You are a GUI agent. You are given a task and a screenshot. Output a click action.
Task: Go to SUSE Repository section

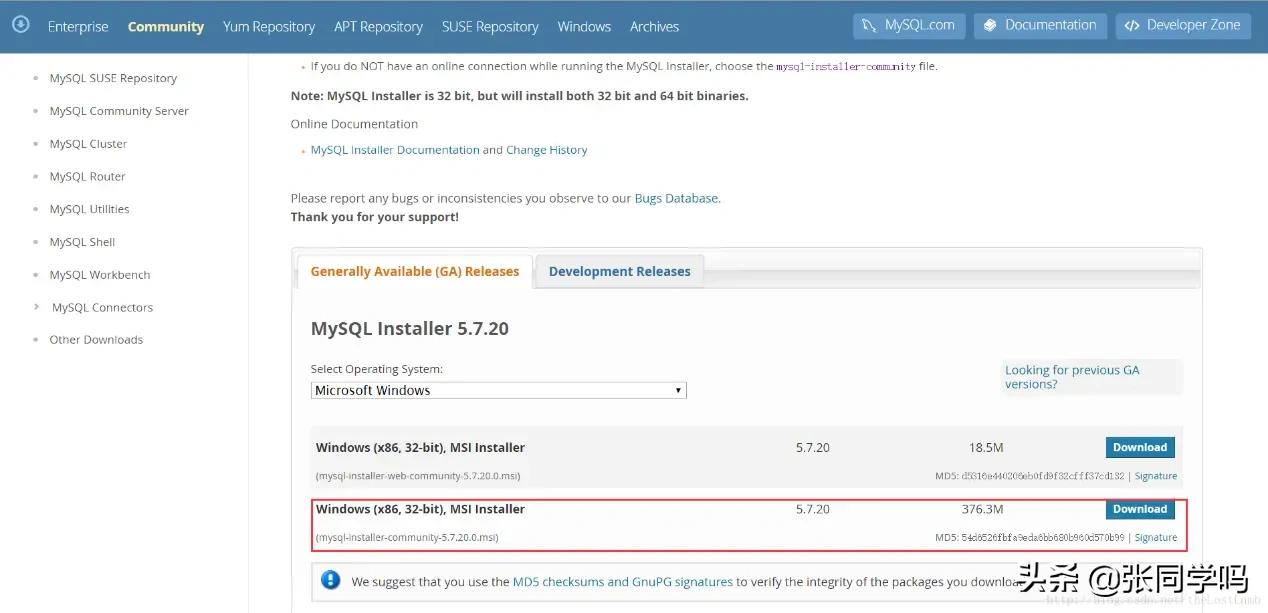pos(490,26)
